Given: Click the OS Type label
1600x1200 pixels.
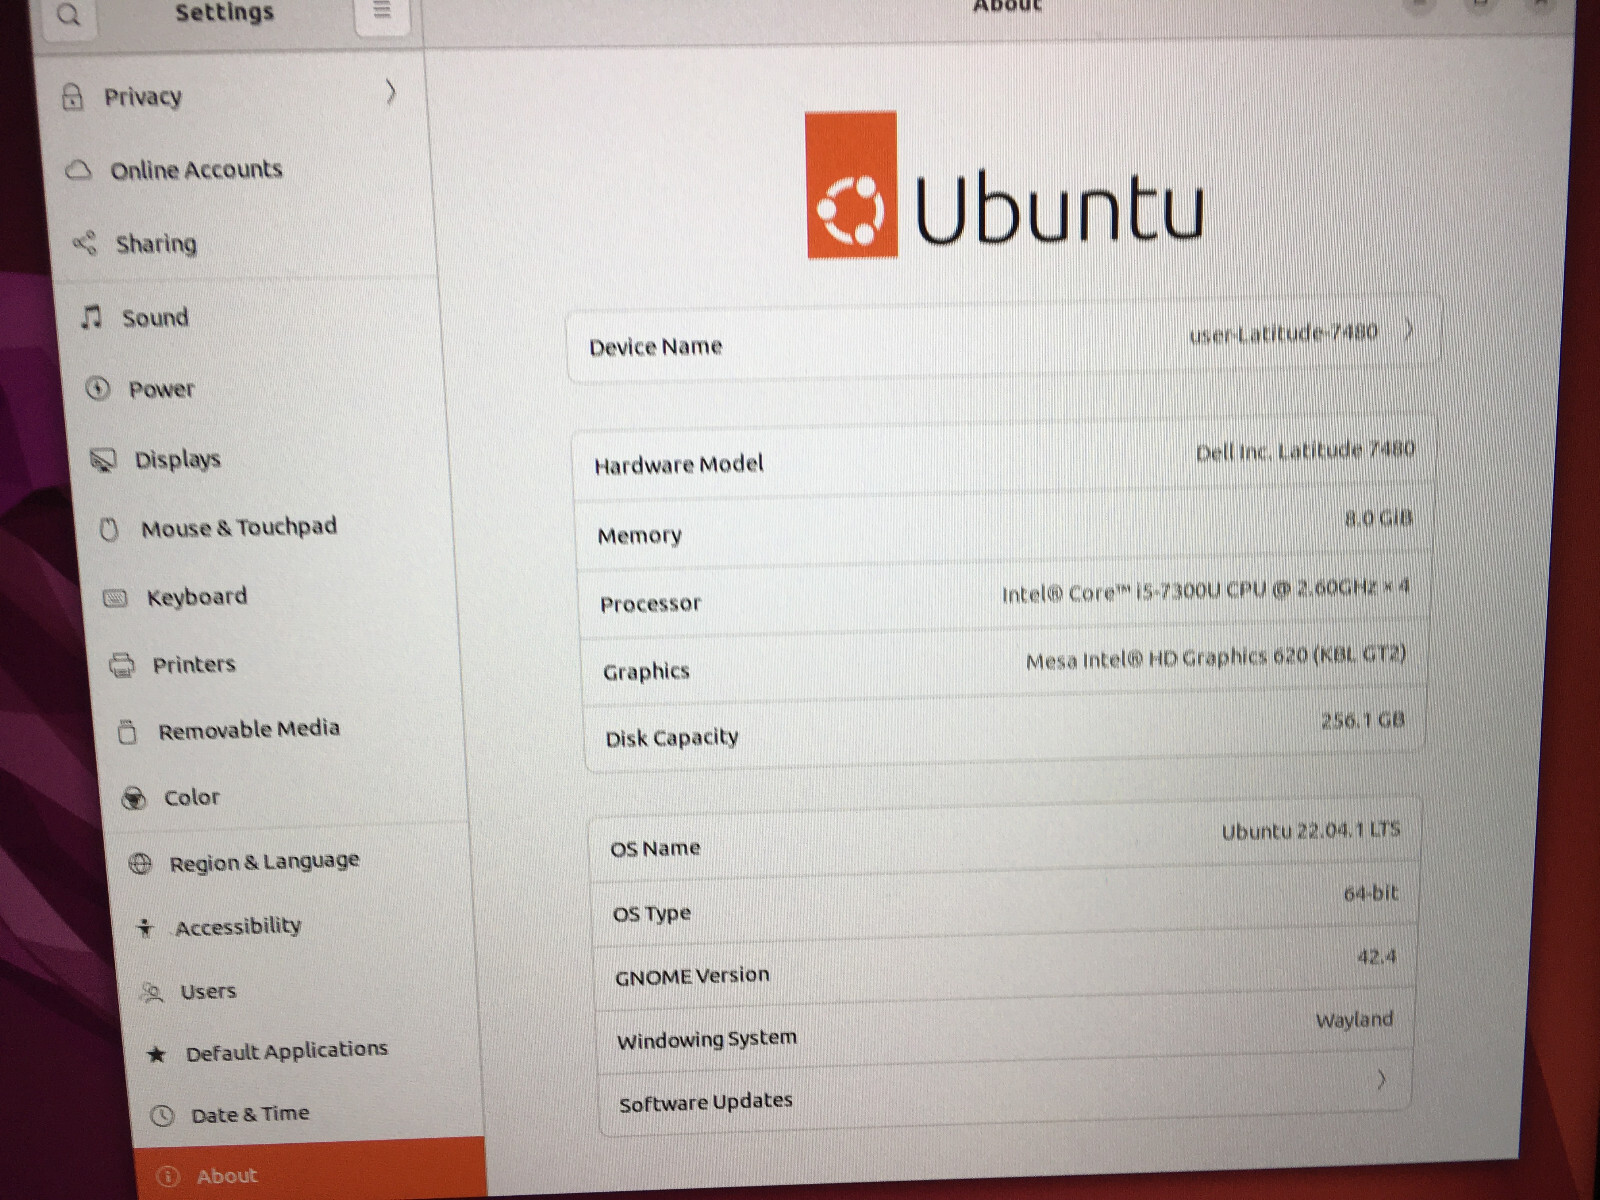Looking at the screenshot, I should (652, 914).
